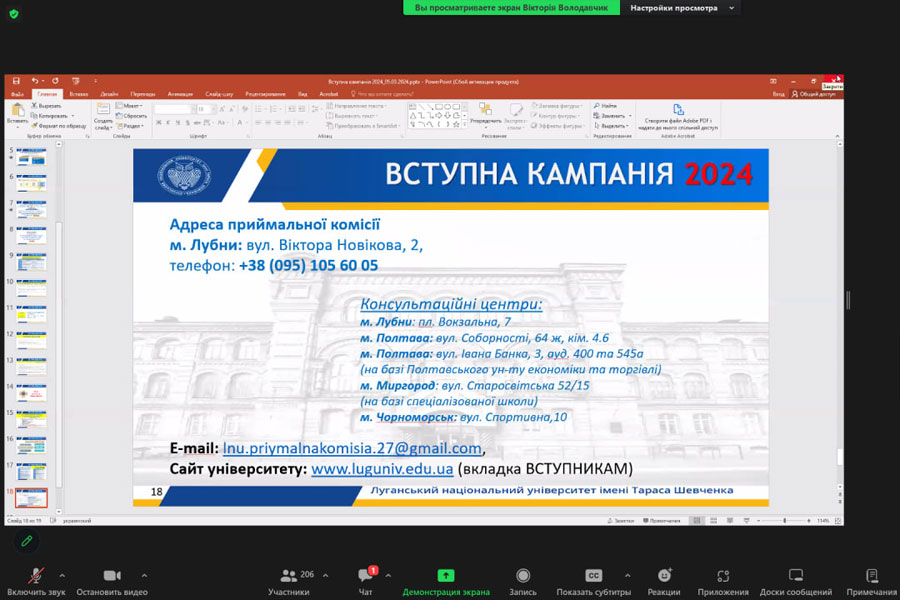Screen dimensions: 900x600
Task: Start Демонстрация экрана screen sharing
Action: point(446,582)
